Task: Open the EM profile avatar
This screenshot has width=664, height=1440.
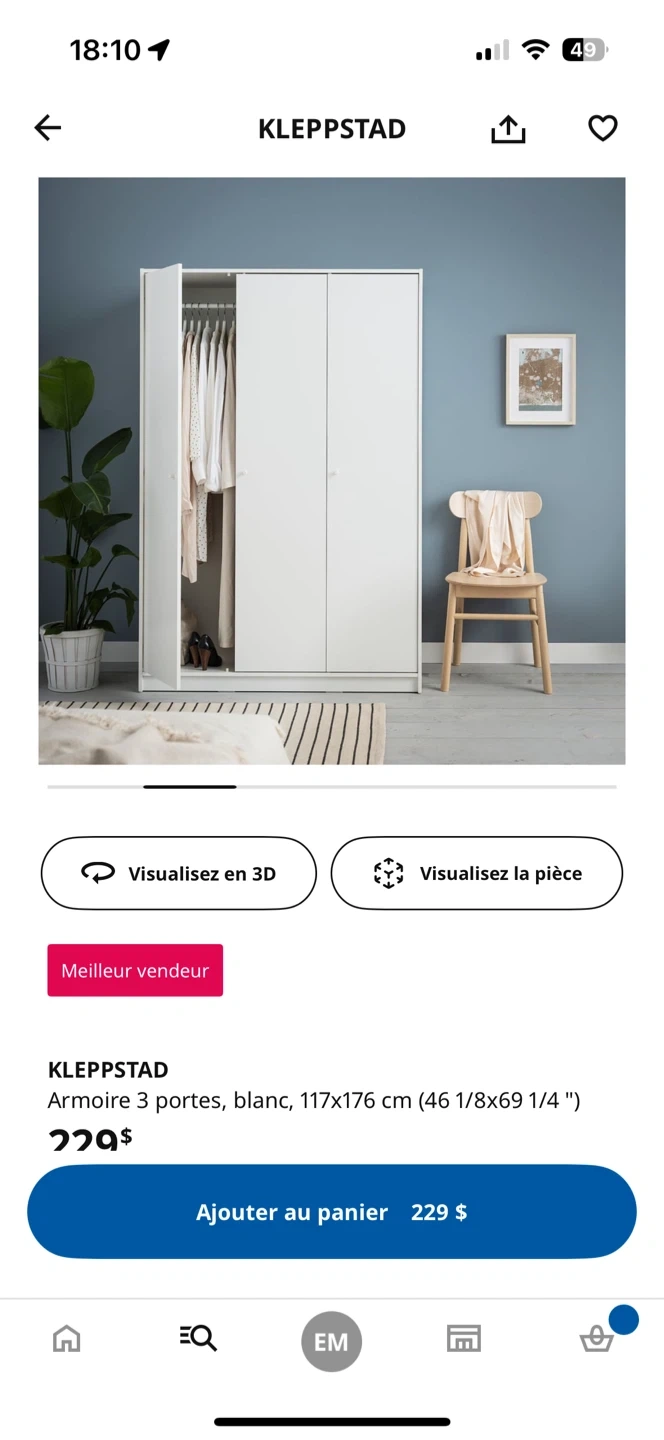Action: pyautogui.click(x=331, y=1341)
